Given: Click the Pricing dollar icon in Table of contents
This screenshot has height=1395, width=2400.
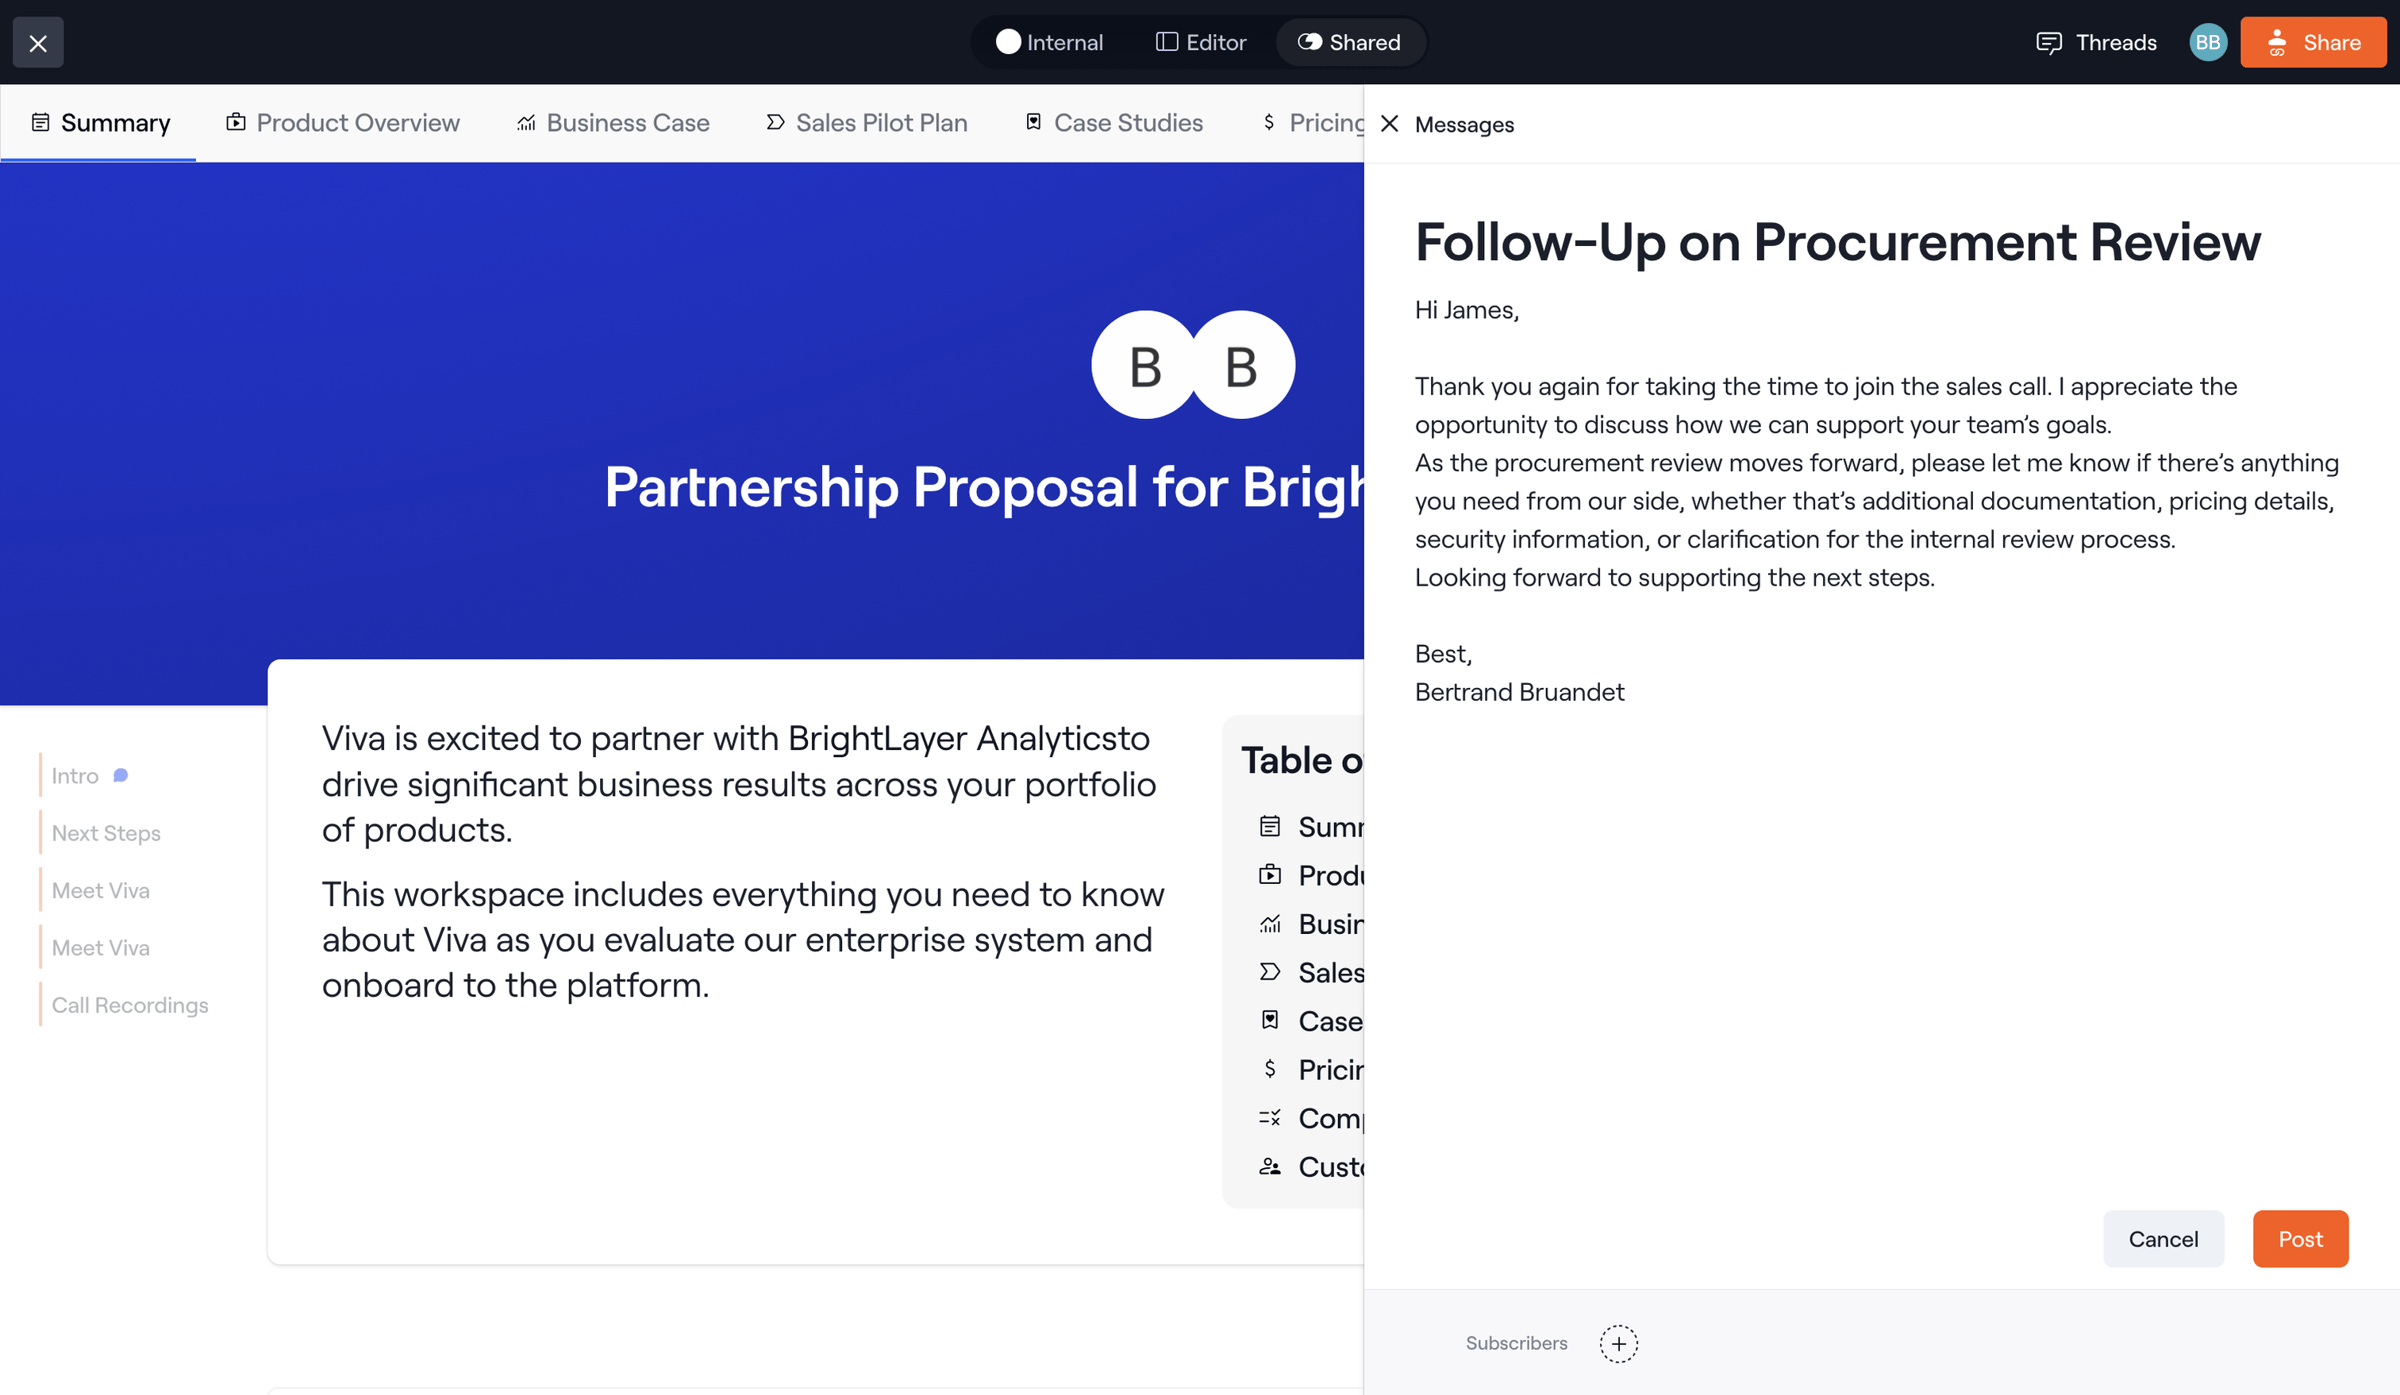Looking at the screenshot, I should [1269, 1068].
